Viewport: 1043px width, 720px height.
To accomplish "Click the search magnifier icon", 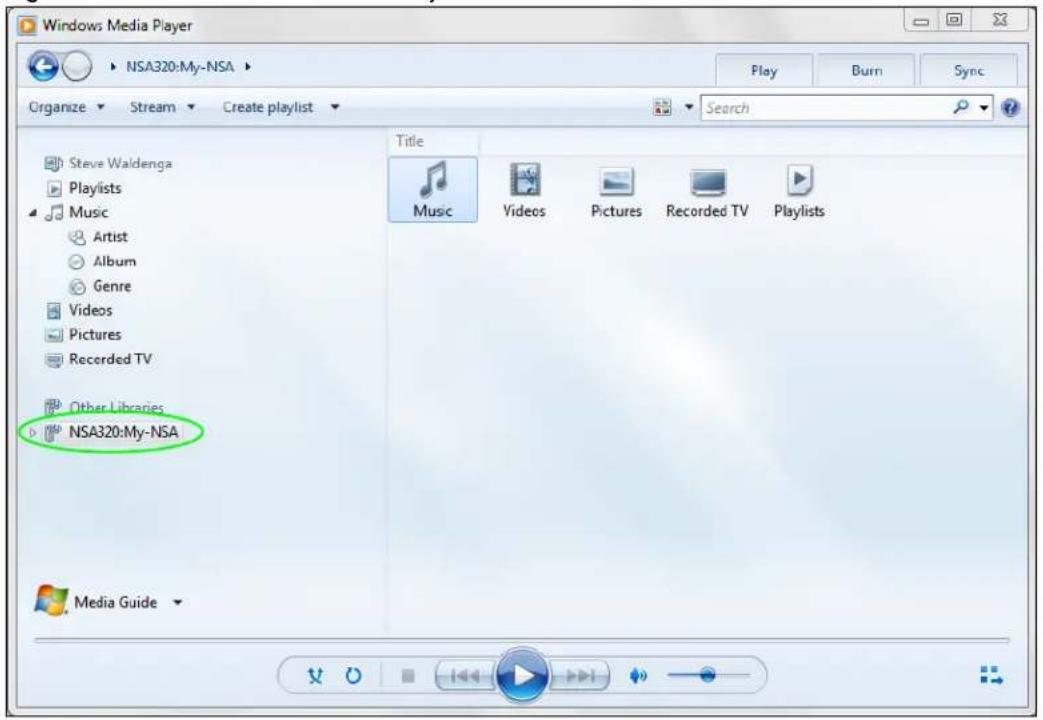I will coord(961,106).
